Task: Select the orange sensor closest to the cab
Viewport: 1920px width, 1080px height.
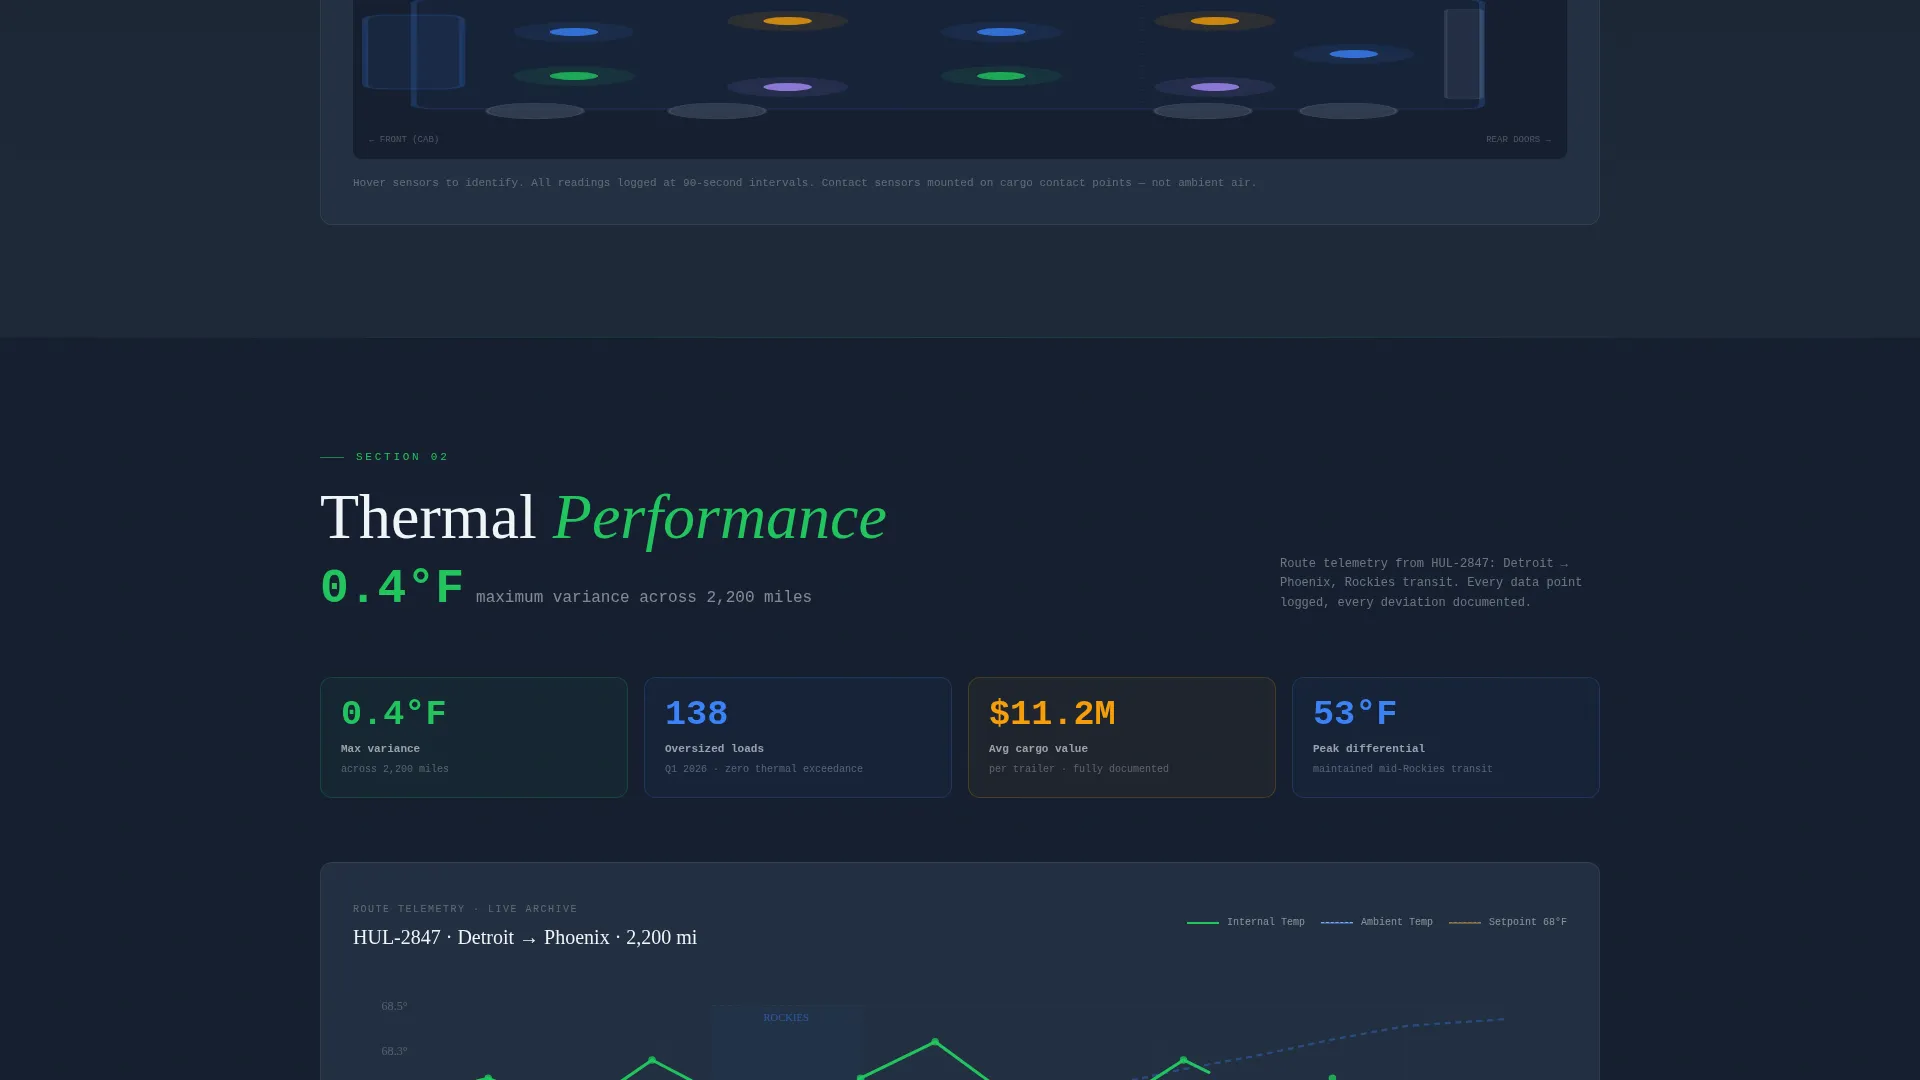Action: pyautogui.click(x=787, y=21)
